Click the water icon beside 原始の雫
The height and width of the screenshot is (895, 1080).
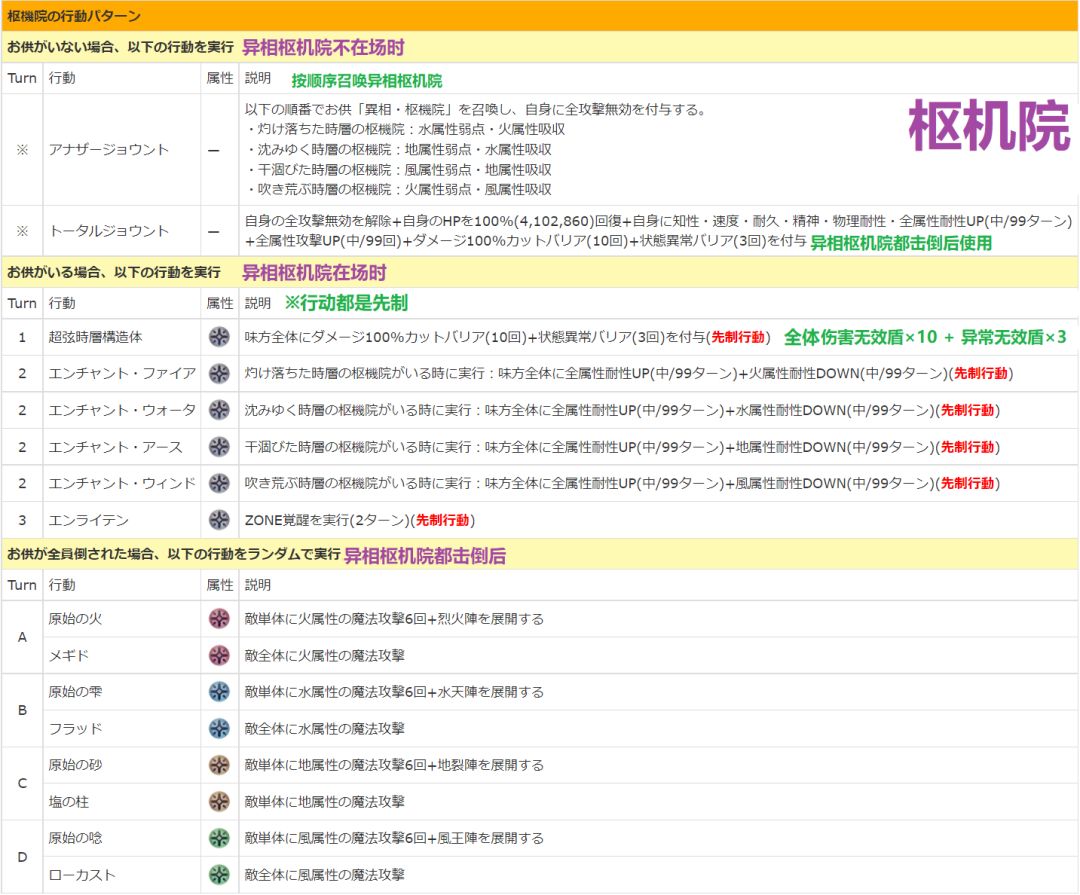pos(219,692)
